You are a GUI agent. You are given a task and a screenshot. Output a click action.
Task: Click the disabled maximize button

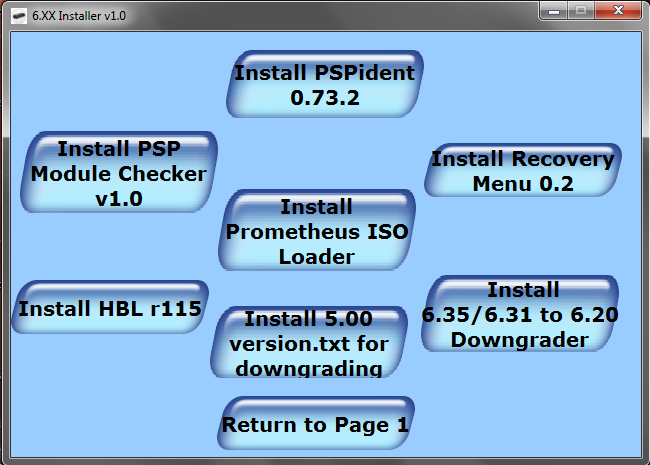click(581, 11)
